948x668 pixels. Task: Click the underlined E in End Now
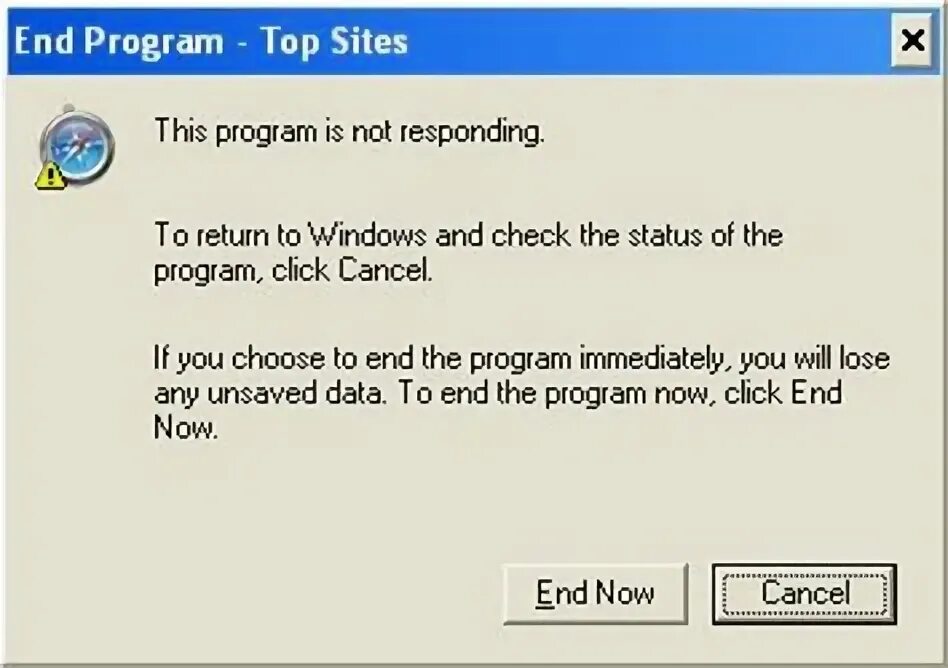545,593
